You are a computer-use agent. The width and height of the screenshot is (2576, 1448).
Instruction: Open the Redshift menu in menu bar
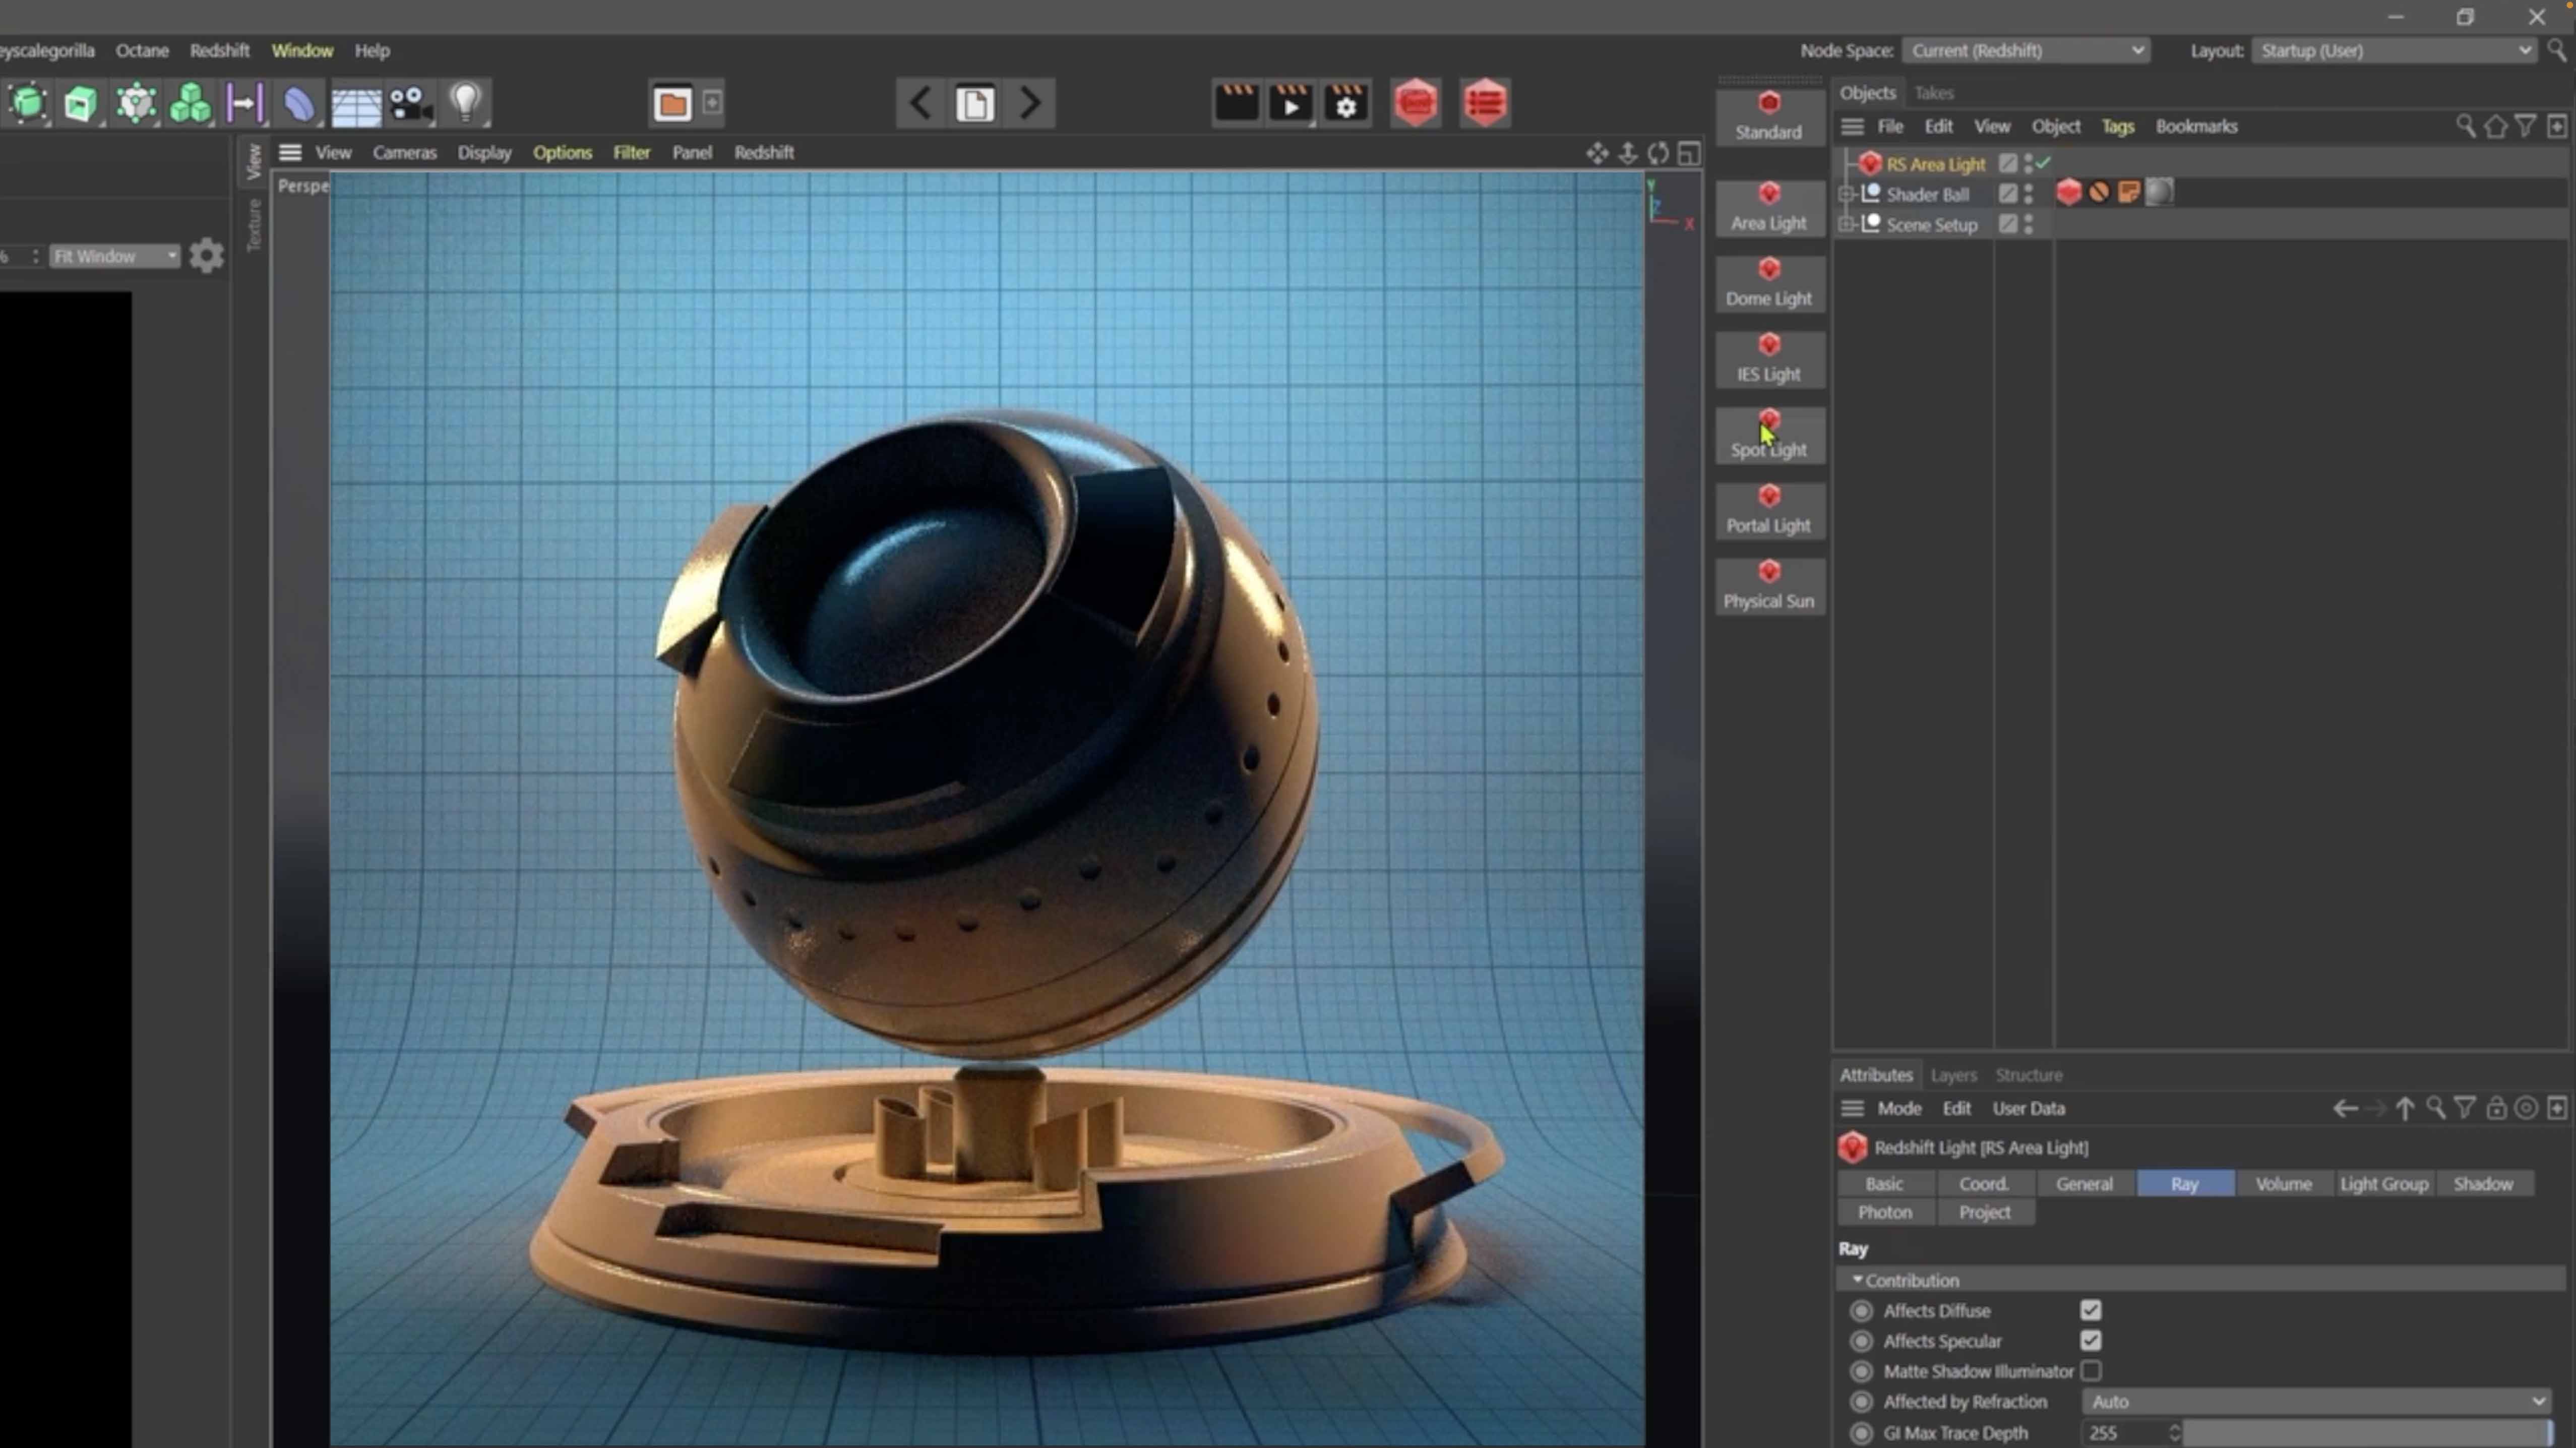219,50
